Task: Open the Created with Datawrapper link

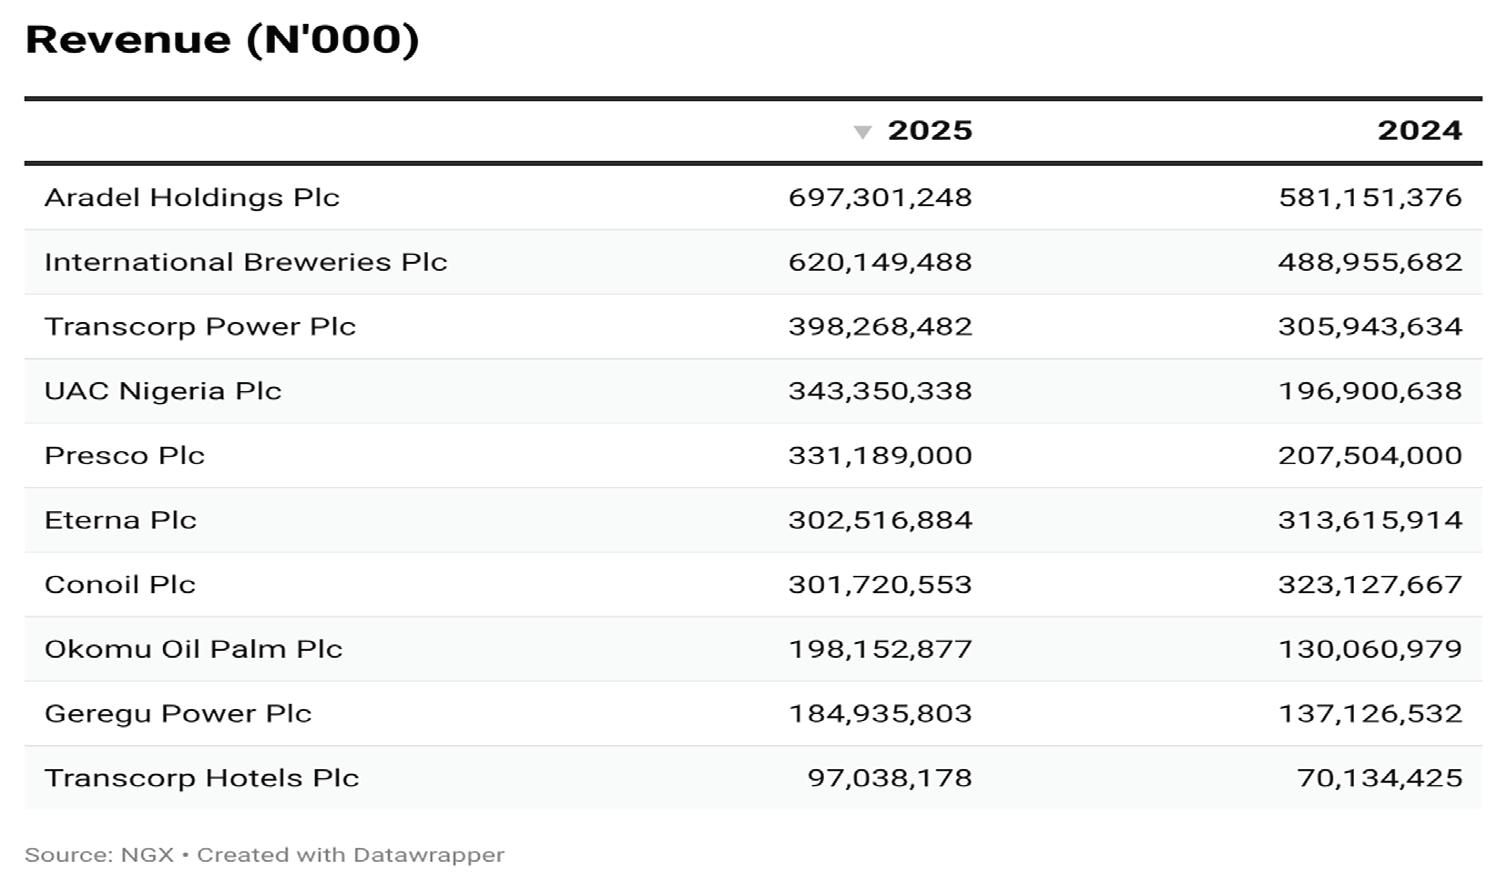Action: point(351,855)
